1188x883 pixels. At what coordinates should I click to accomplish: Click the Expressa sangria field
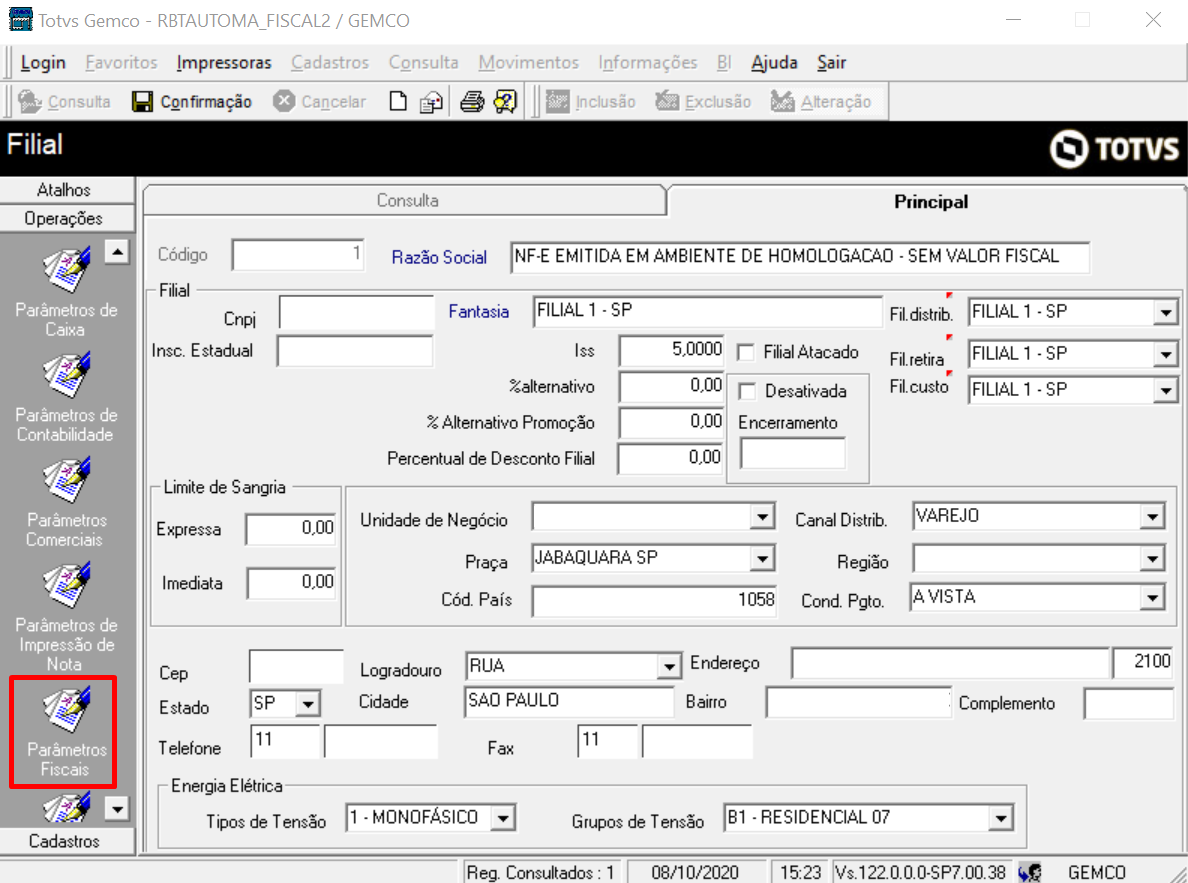(291, 530)
